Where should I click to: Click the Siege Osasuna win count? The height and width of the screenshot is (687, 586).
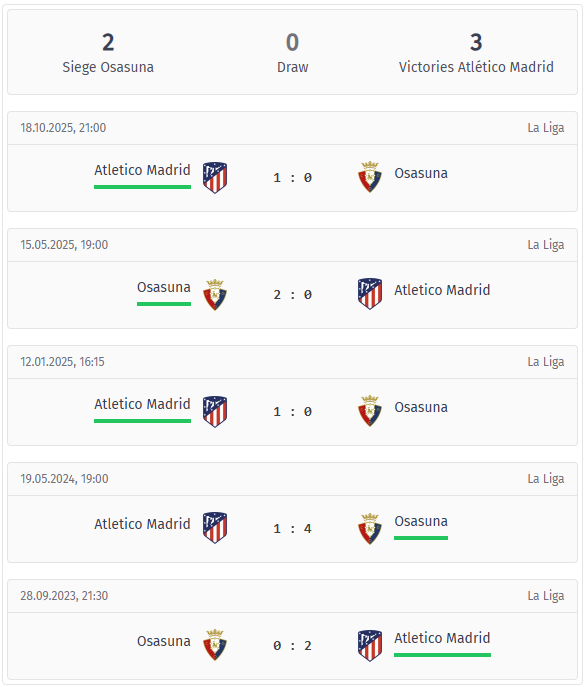coord(108,42)
